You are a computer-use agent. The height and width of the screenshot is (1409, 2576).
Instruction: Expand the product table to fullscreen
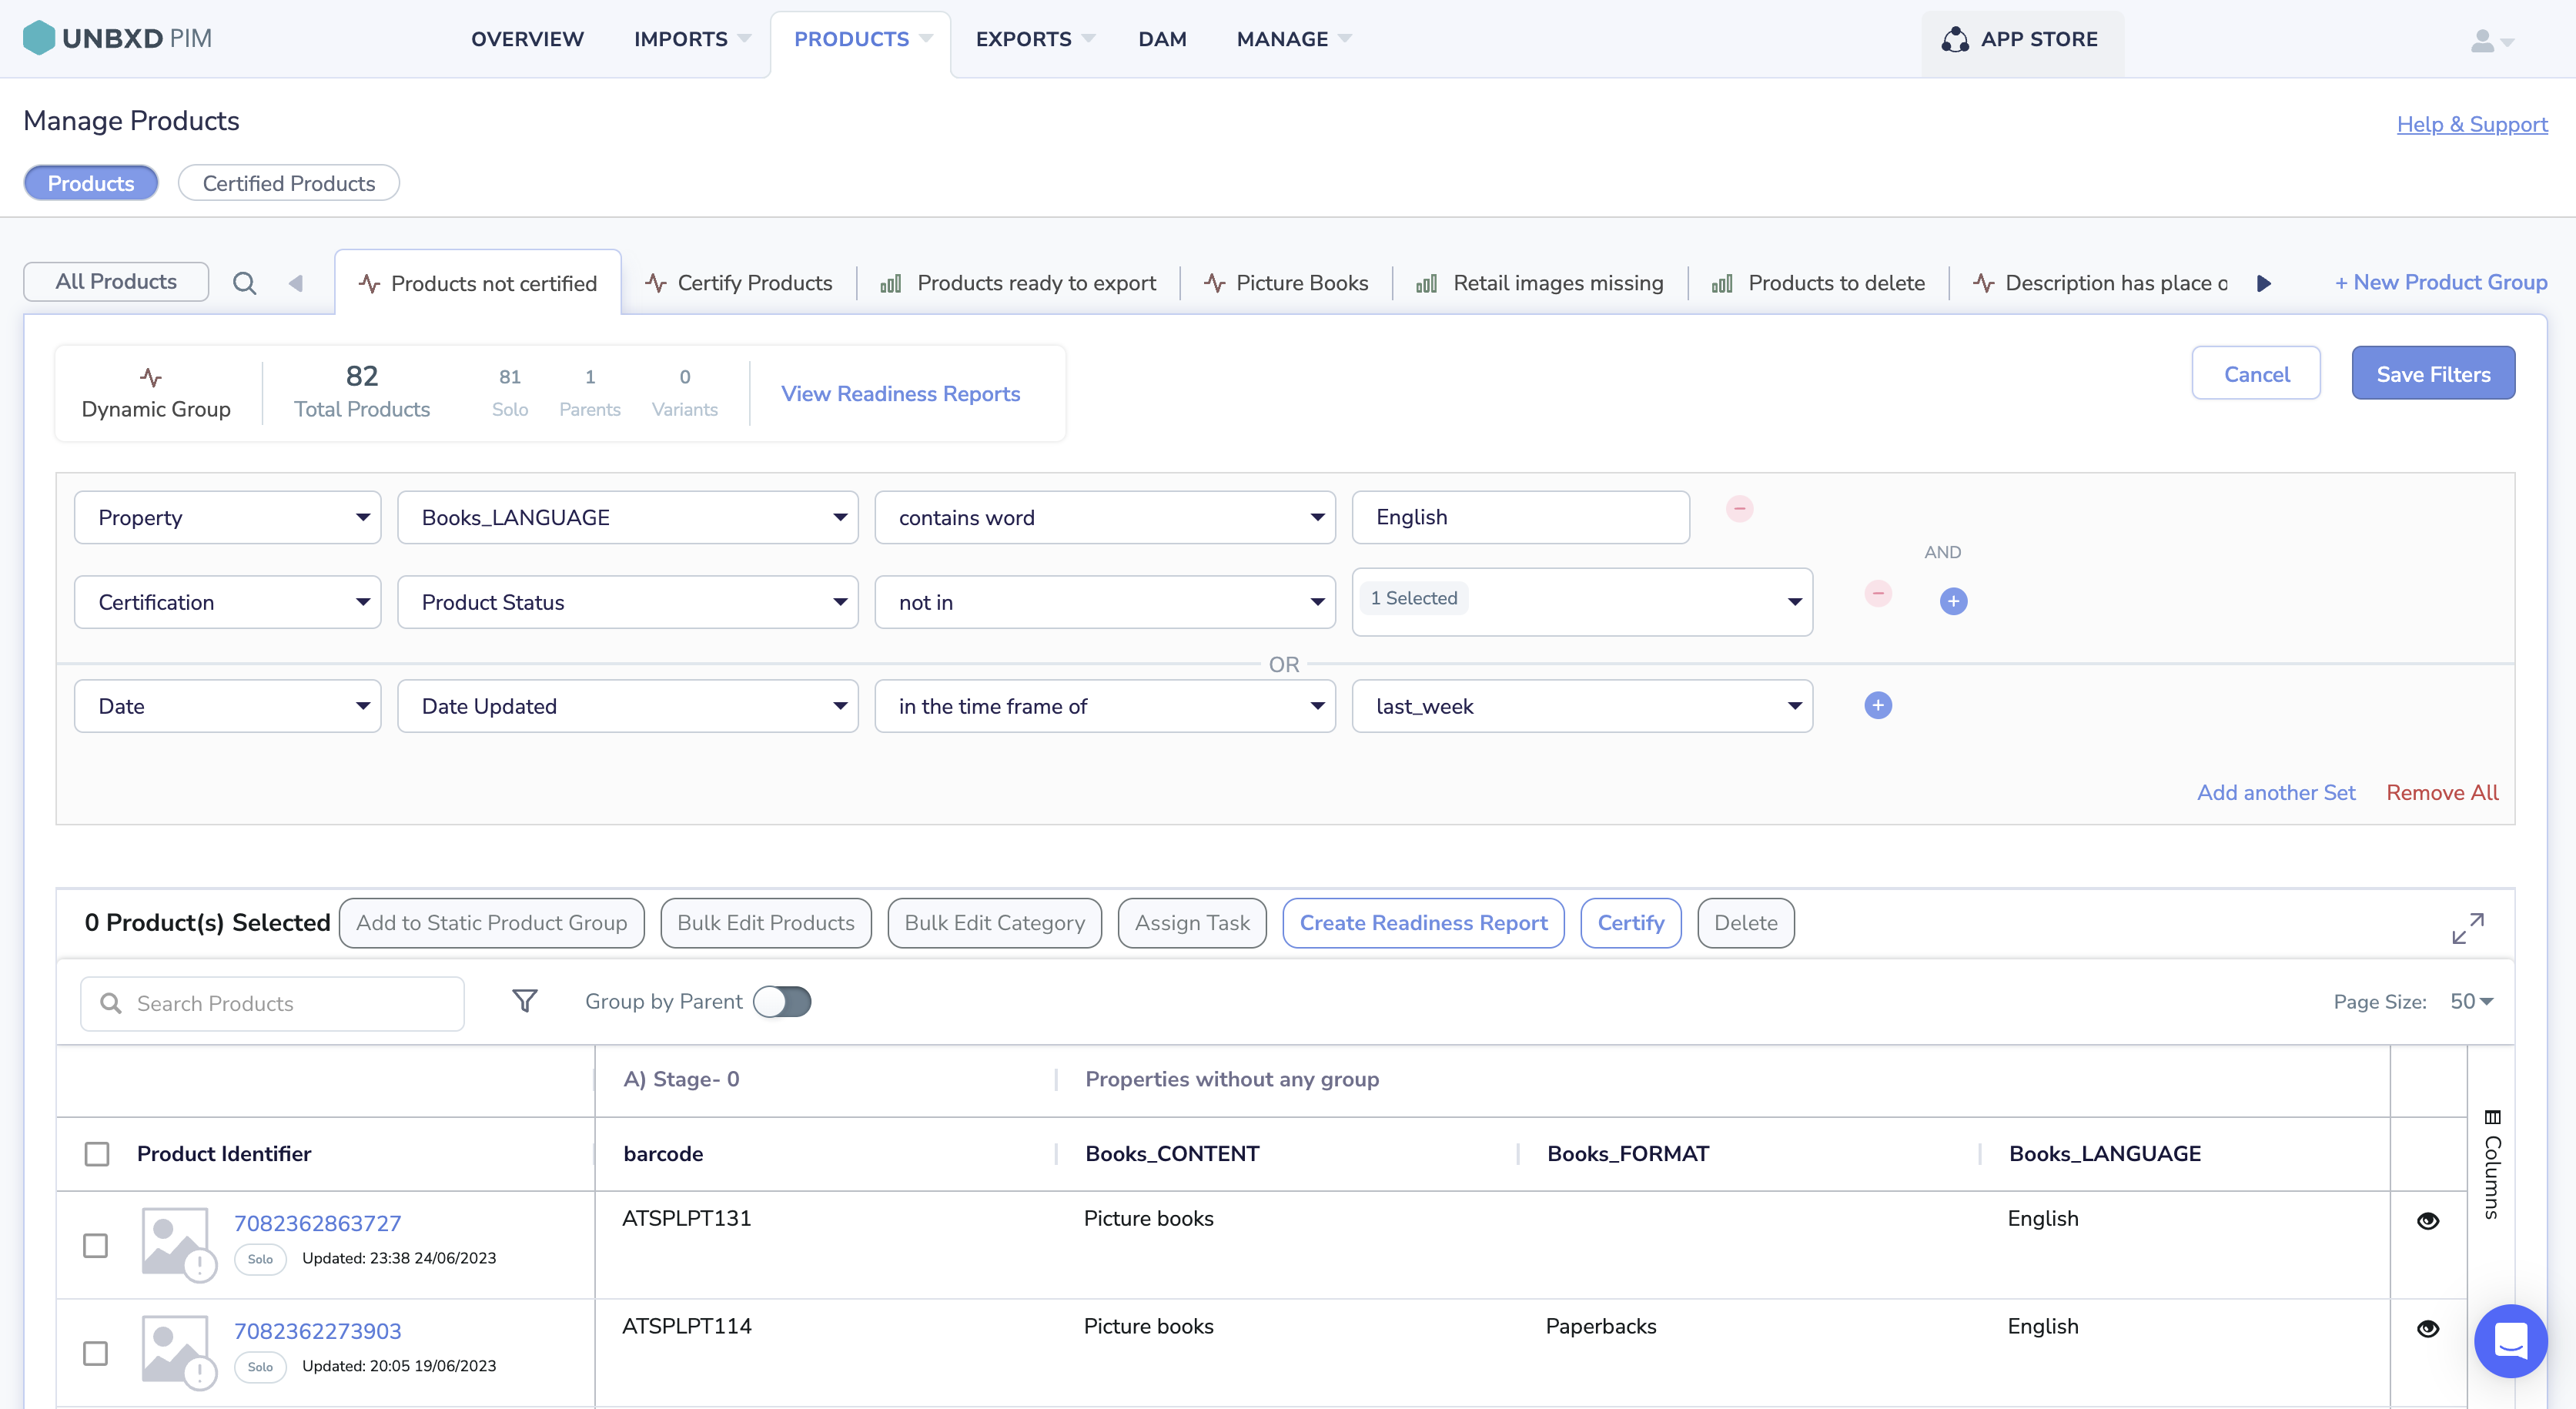click(x=2467, y=928)
